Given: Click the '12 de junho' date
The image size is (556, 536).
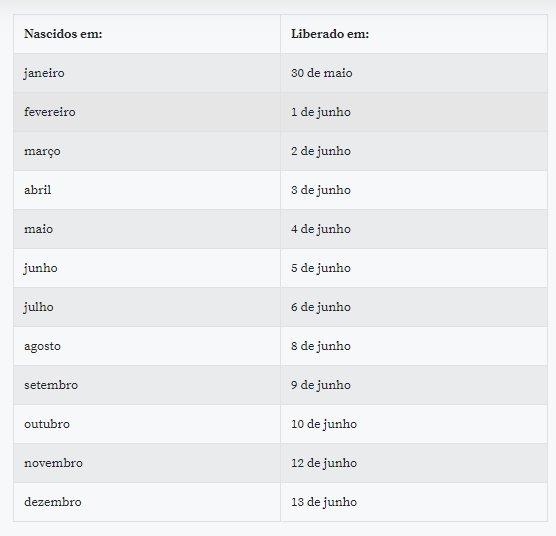Looking at the screenshot, I should click(324, 463).
